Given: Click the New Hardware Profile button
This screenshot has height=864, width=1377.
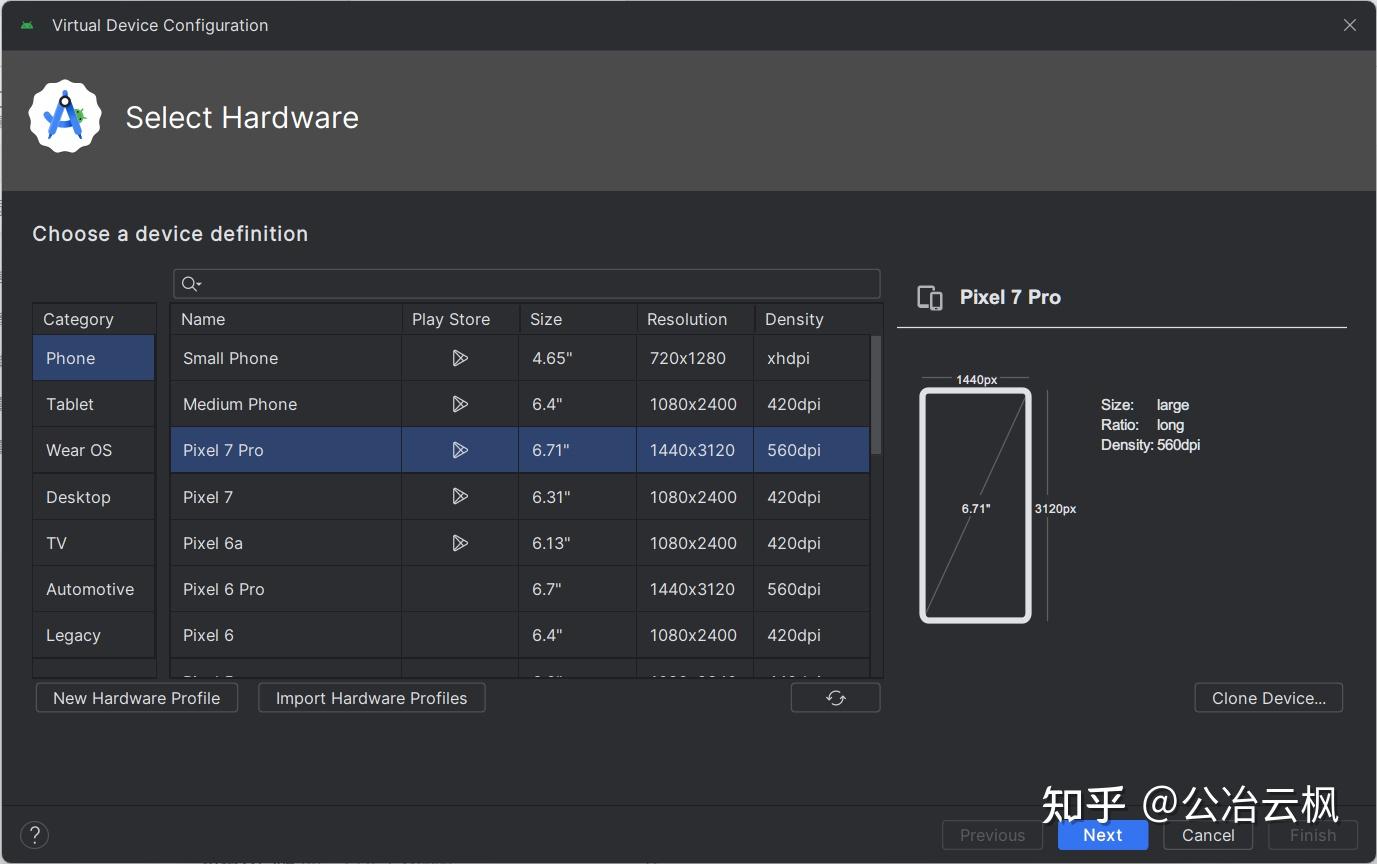Looking at the screenshot, I should [137, 698].
